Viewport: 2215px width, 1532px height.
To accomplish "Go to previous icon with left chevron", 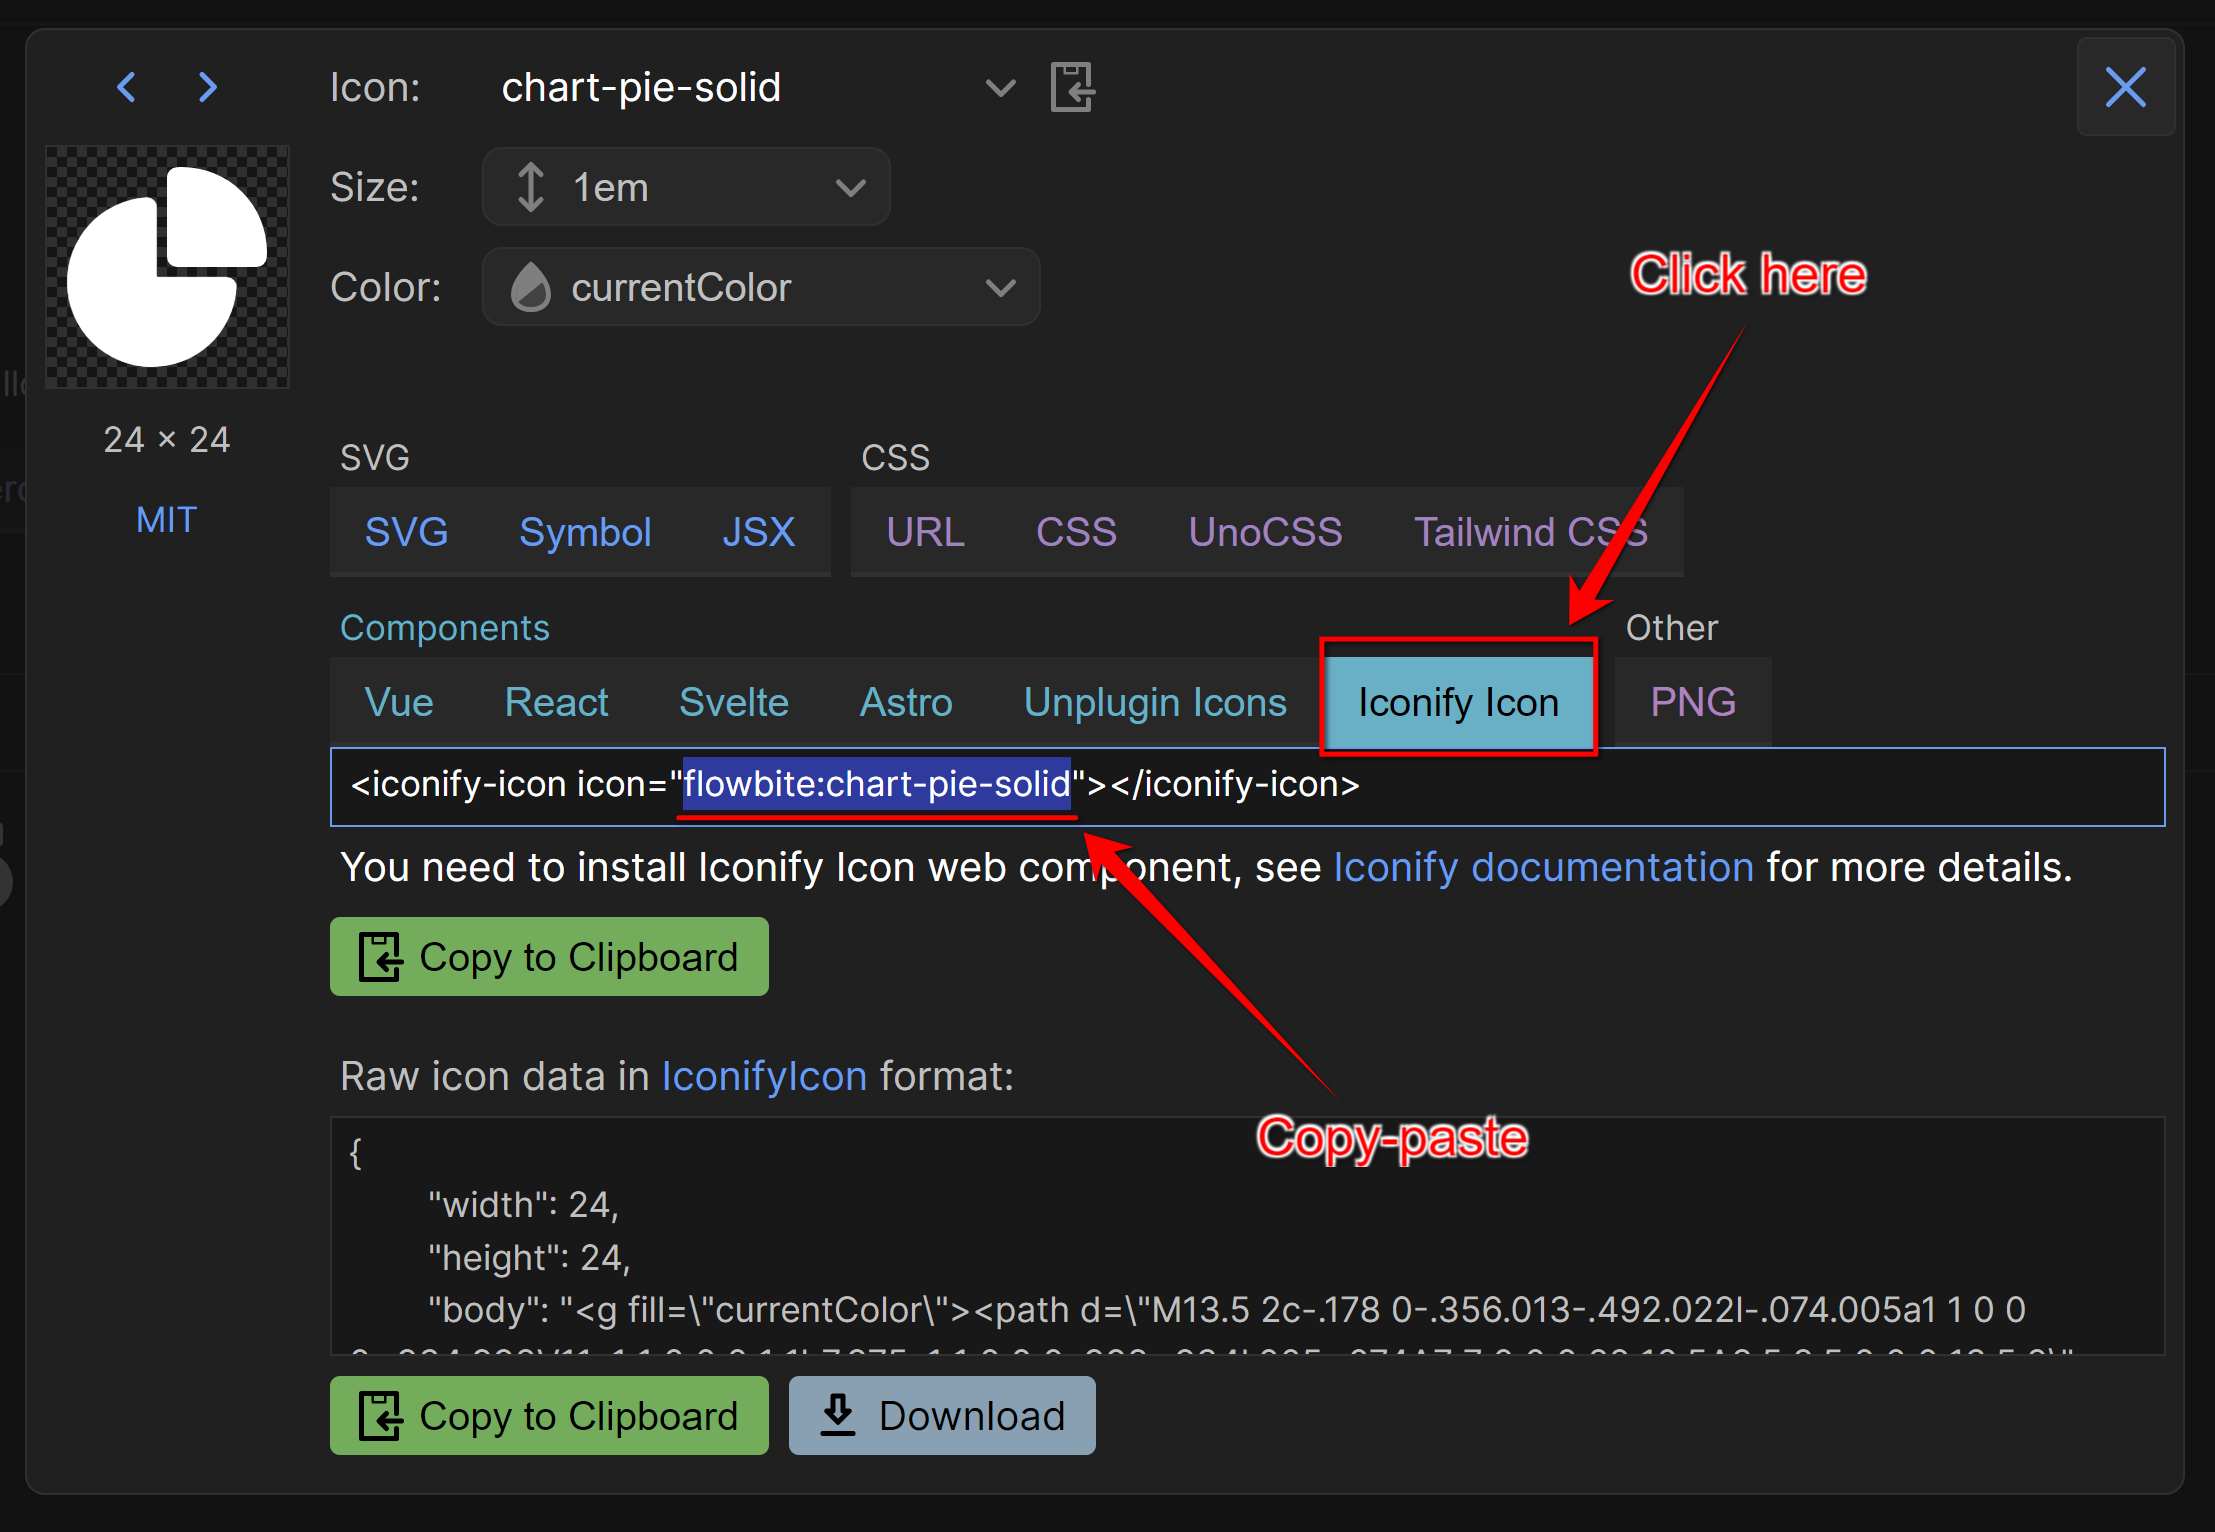I will click(x=126, y=87).
